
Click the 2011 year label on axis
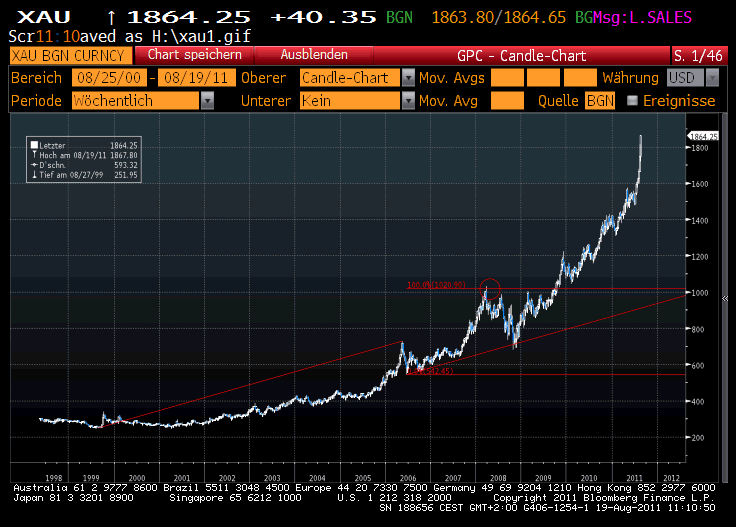click(634, 478)
